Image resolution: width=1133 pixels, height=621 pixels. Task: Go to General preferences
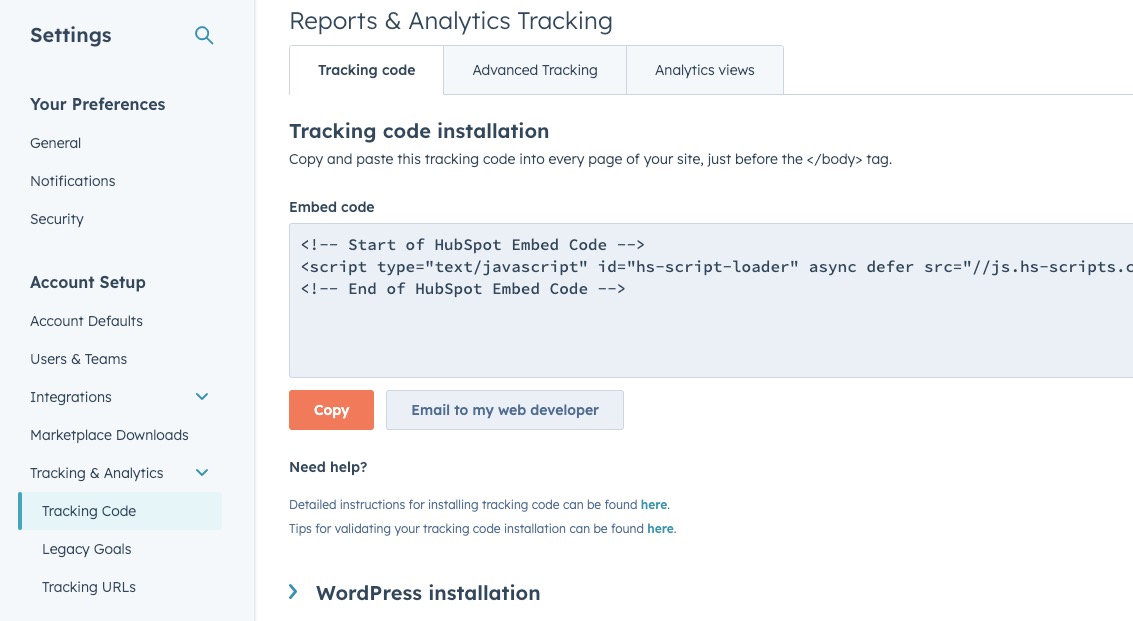coord(56,143)
